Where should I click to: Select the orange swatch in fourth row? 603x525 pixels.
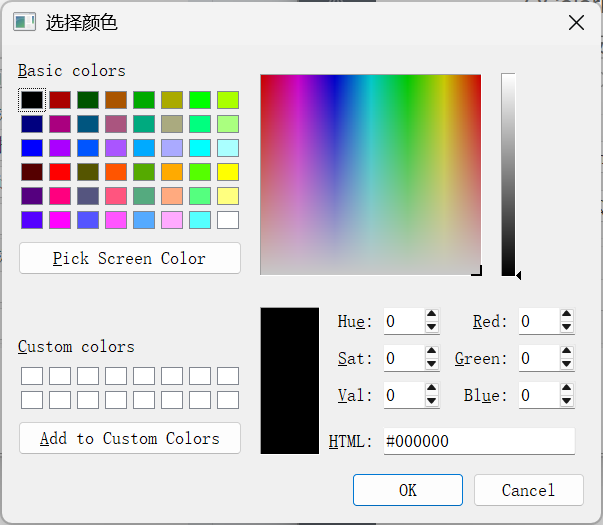coord(172,172)
